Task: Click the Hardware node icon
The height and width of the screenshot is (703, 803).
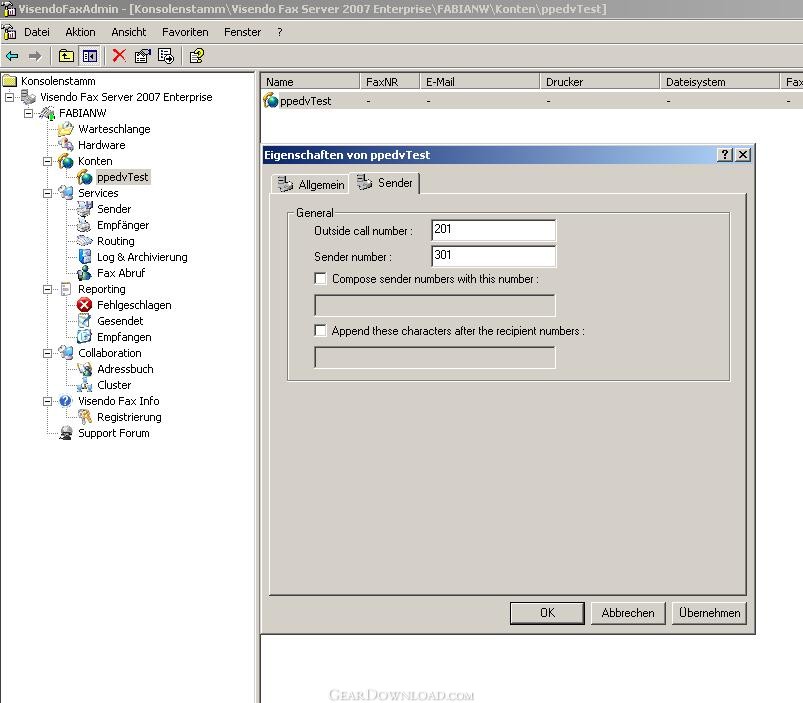Action: tap(66, 144)
